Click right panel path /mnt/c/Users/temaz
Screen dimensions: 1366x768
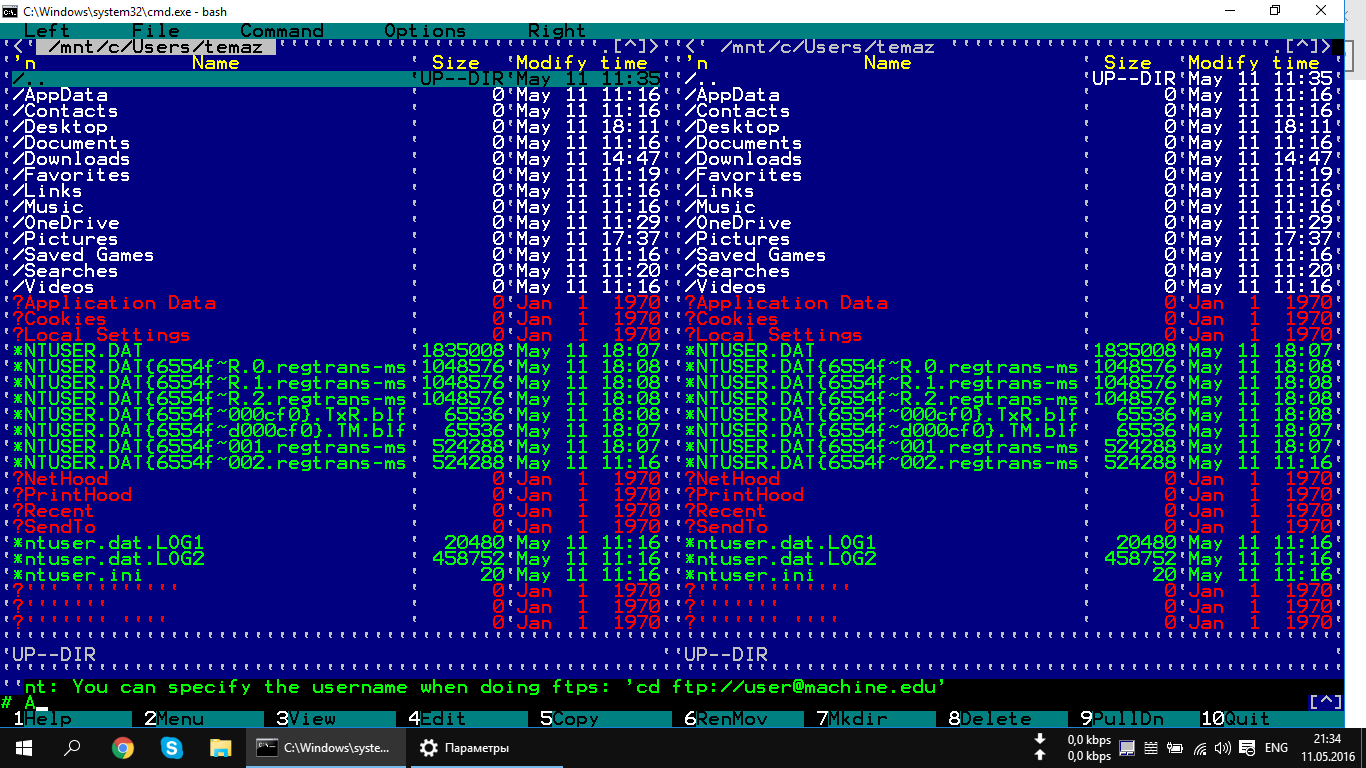coord(827,47)
